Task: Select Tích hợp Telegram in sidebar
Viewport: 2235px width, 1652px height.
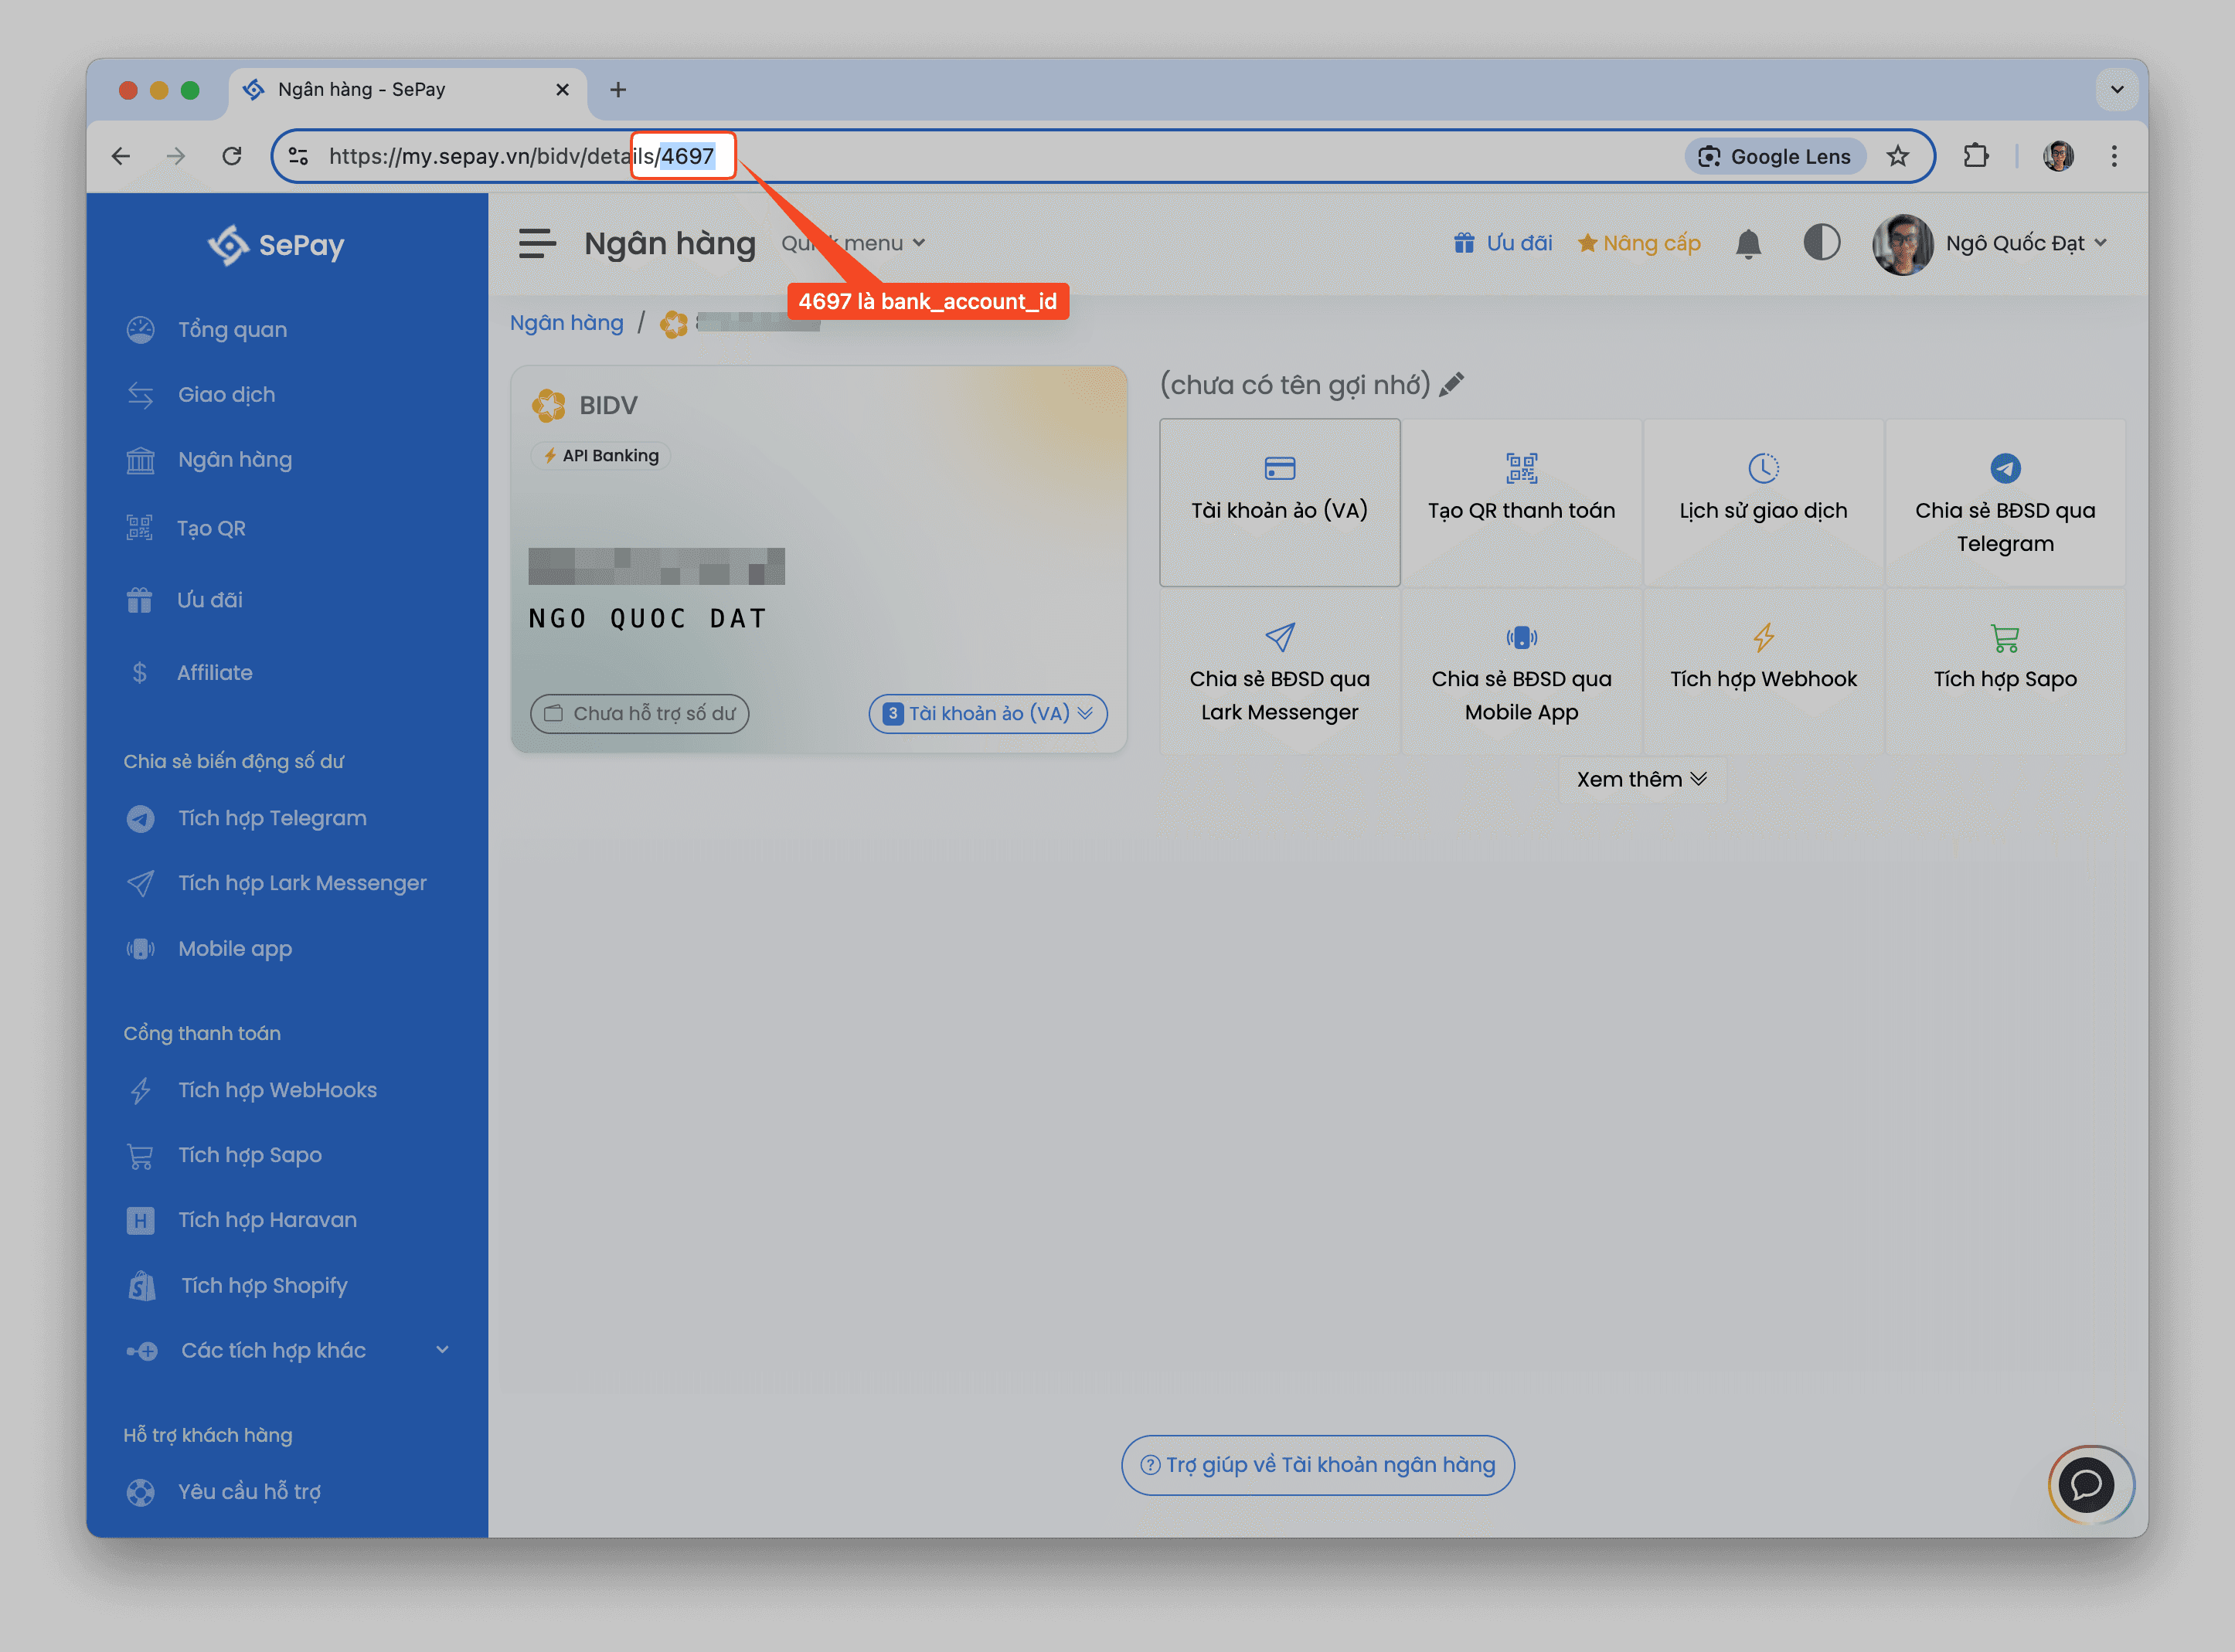Action: tap(272, 818)
